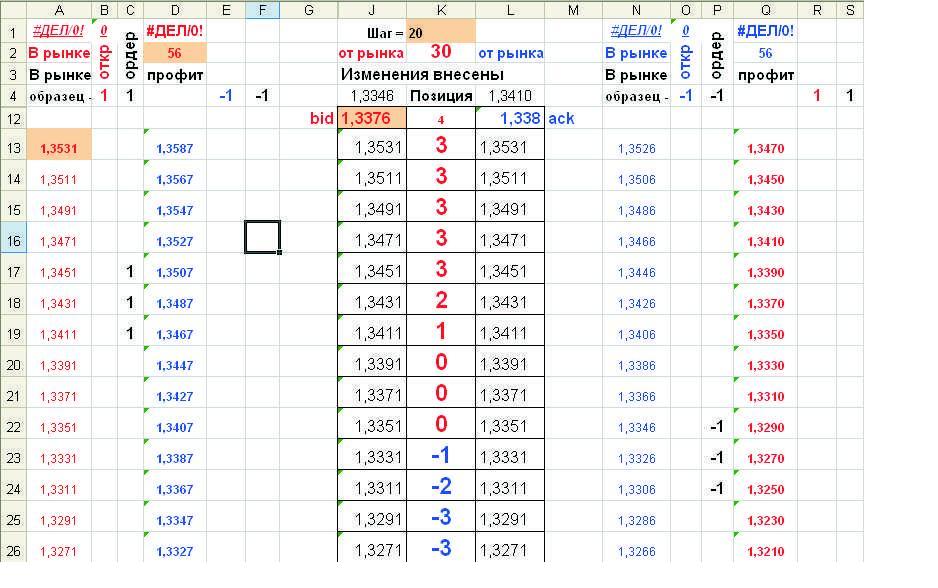Click the empty selected cell F16
Image resolution: width=938 pixels, height=588 pixels.
point(262,237)
